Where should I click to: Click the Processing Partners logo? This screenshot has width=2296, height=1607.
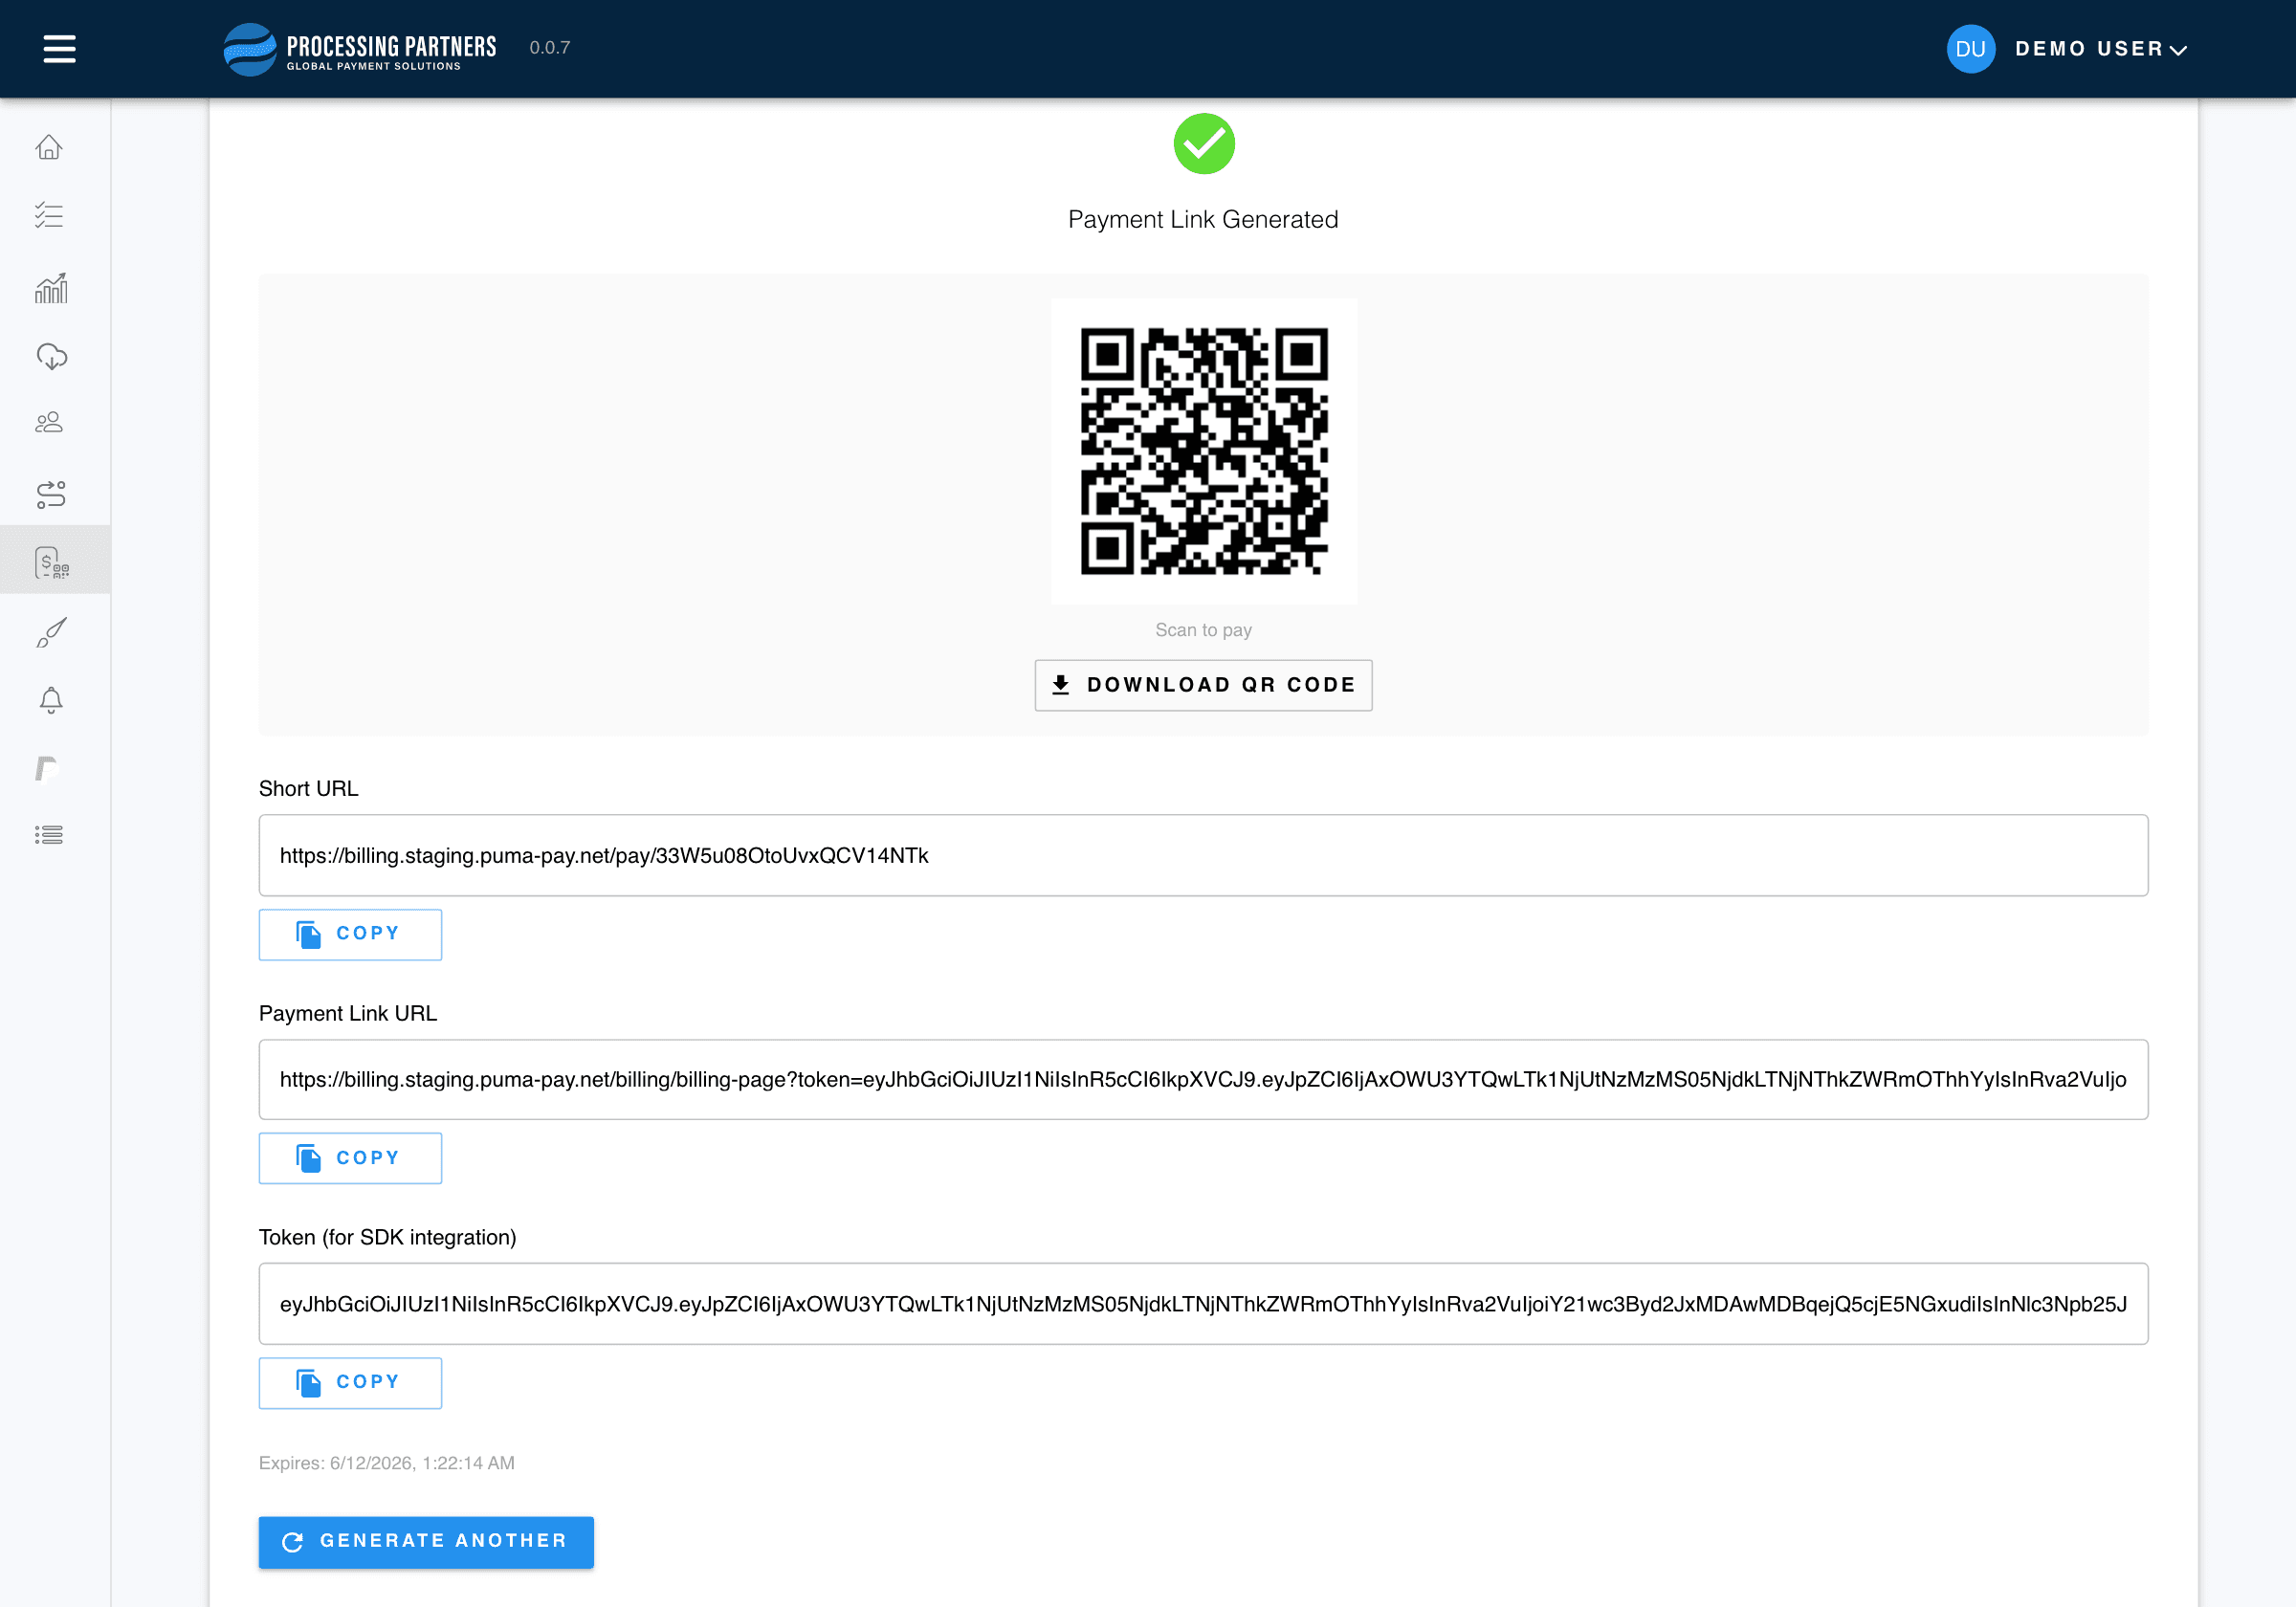click(x=360, y=49)
